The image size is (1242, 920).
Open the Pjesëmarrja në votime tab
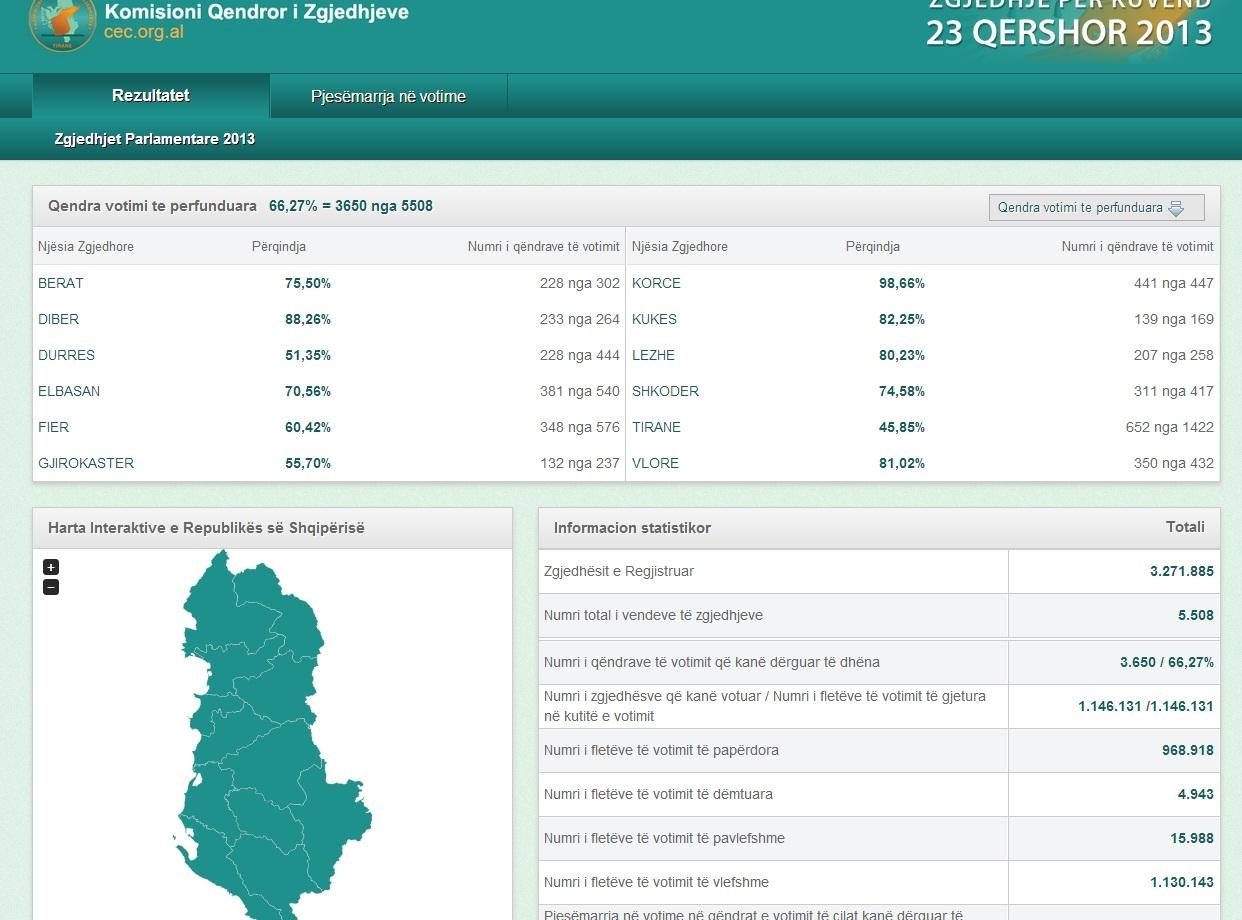pyautogui.click(x=388, y=97)
